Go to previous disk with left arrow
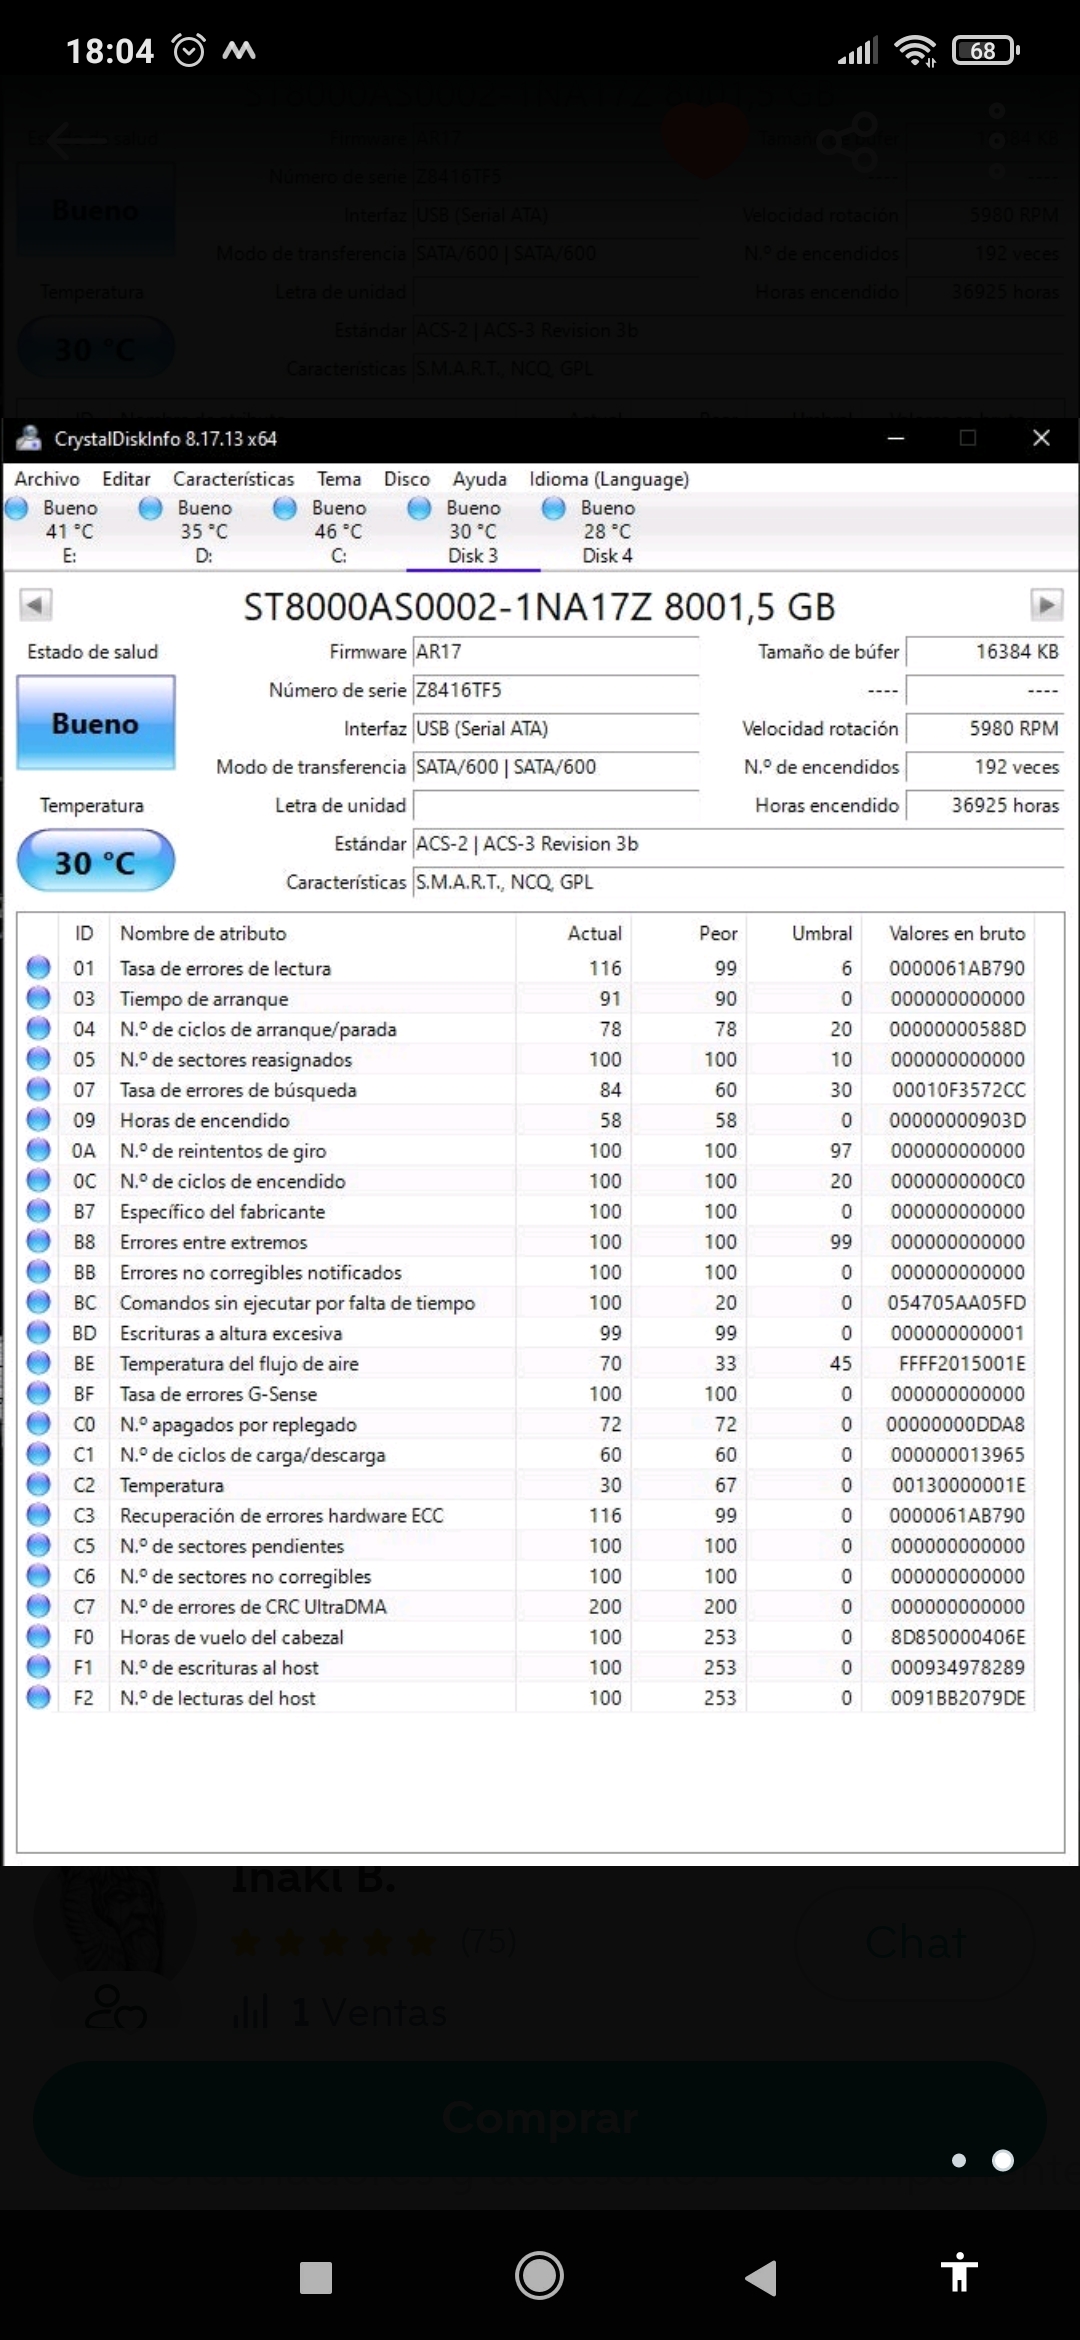 tap(35, 605)
